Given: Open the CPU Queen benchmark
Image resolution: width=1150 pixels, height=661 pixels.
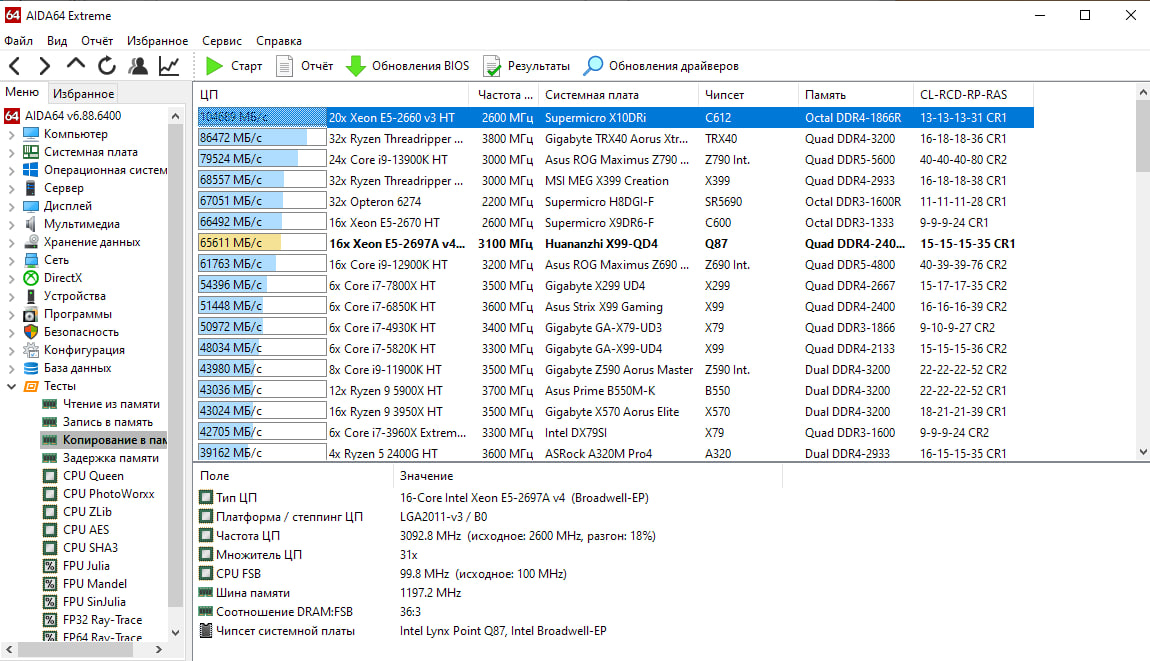Looking at the screenshot, I should click(93, 476).
